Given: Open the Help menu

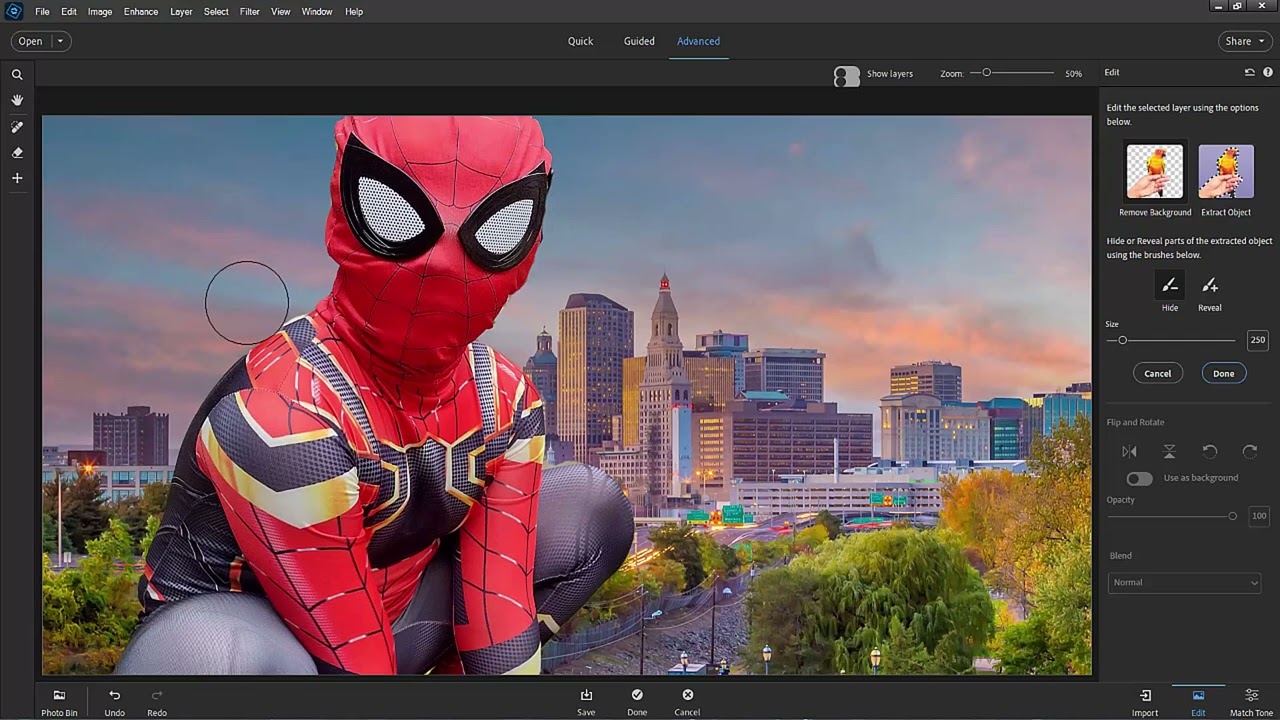Looking at the screenshot, I should (x=354, y=12).
